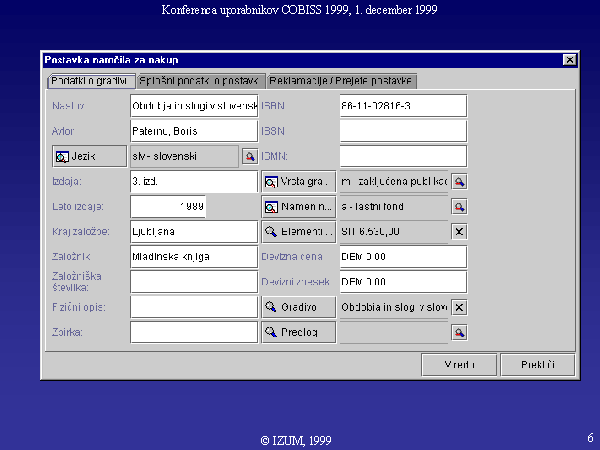The image size is (600, 450).
Task: Open the Elementi... button
Action: pos(298,232)
